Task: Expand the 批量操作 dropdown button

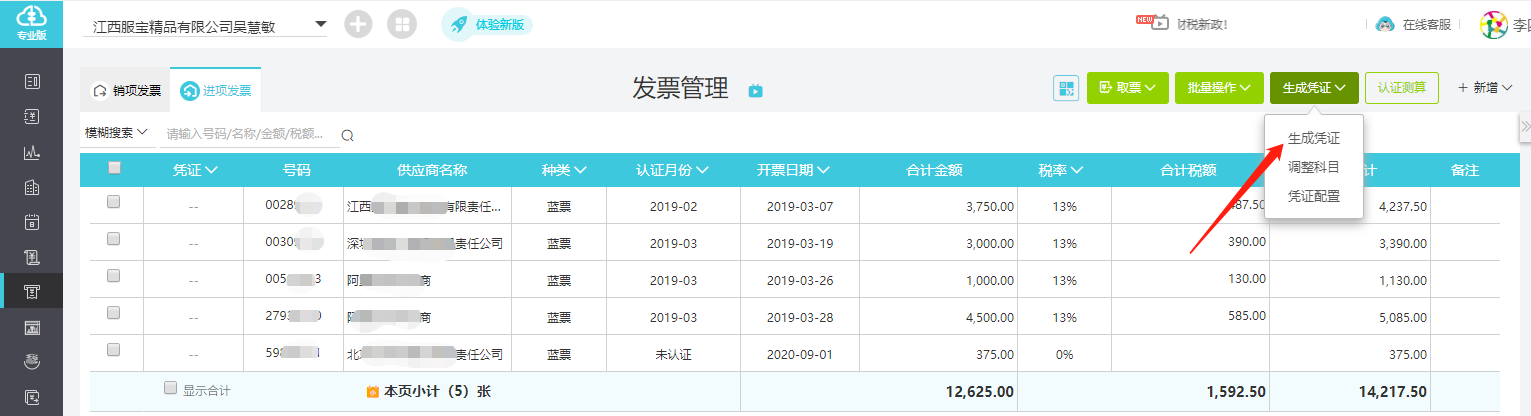Action: (x=1218, y=88)
